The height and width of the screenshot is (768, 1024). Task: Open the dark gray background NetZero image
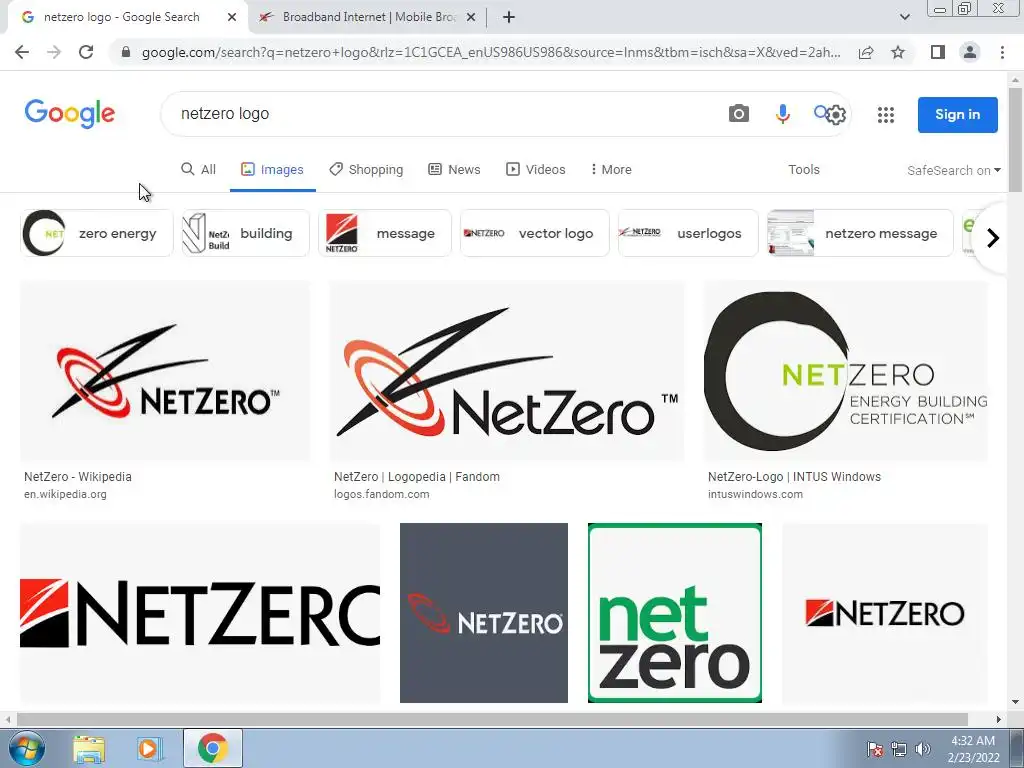pos(484,613)
